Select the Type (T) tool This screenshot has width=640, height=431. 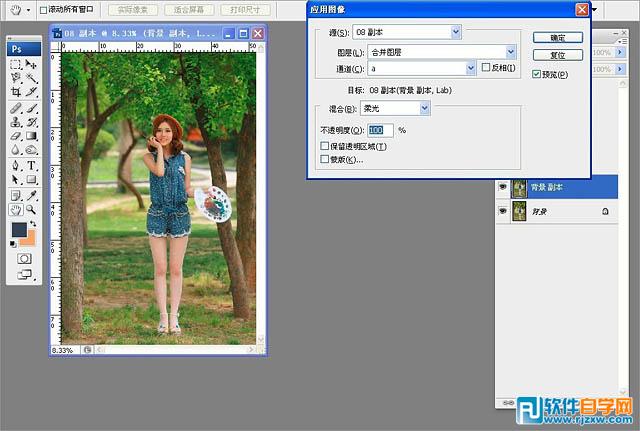click(x=31, y=165)
